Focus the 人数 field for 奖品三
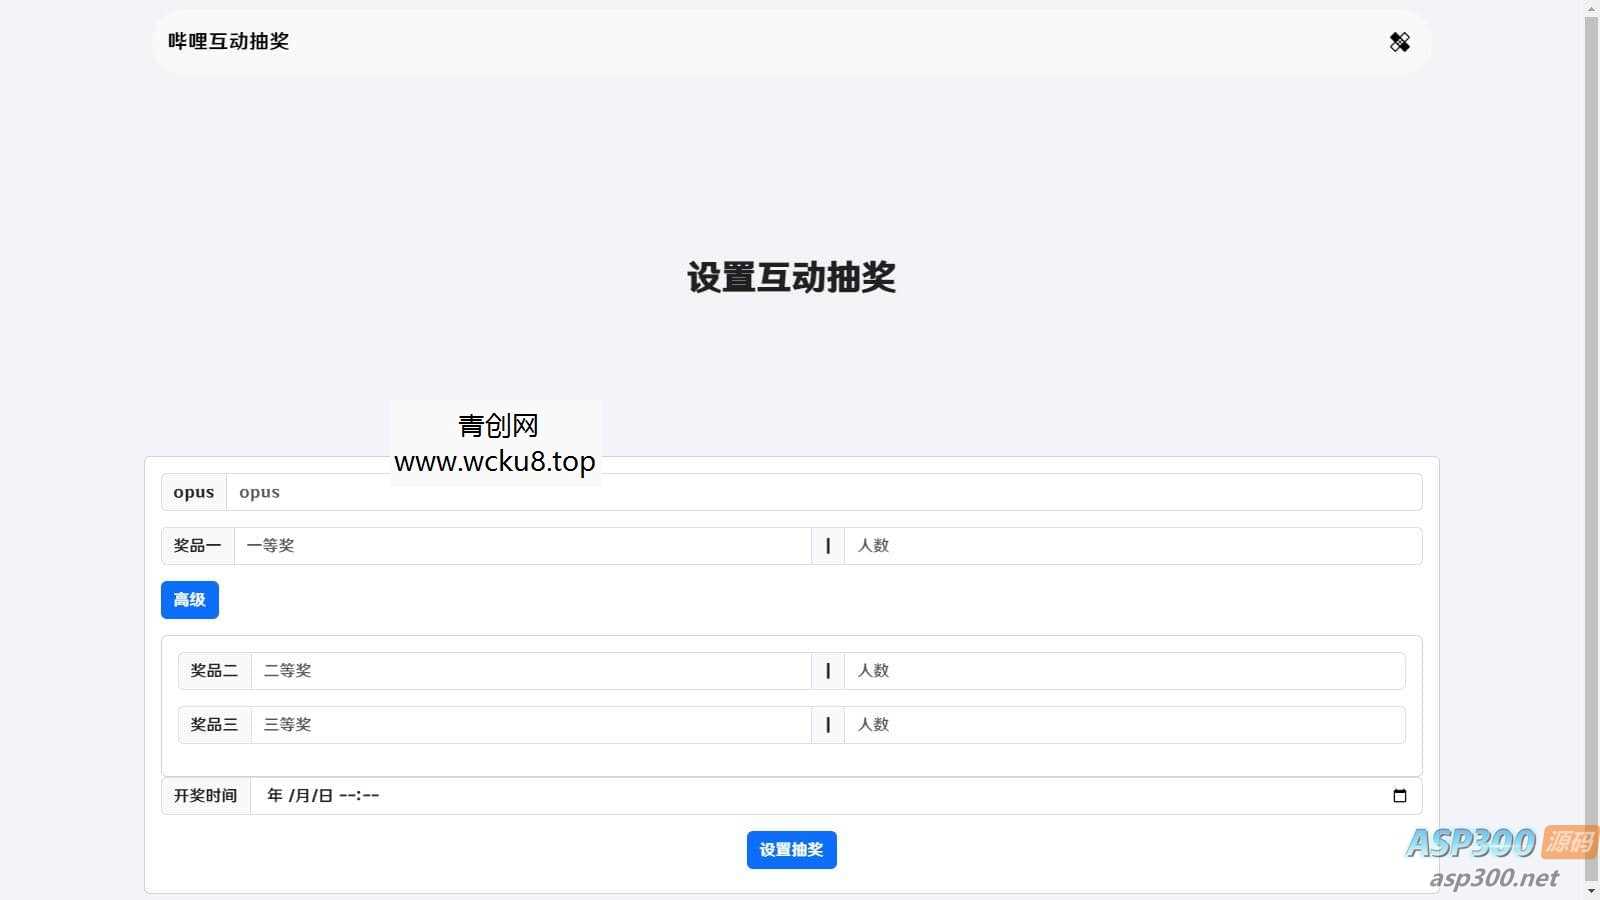The height and width of the screenshot is (900, 1600). click(1120, 725)
